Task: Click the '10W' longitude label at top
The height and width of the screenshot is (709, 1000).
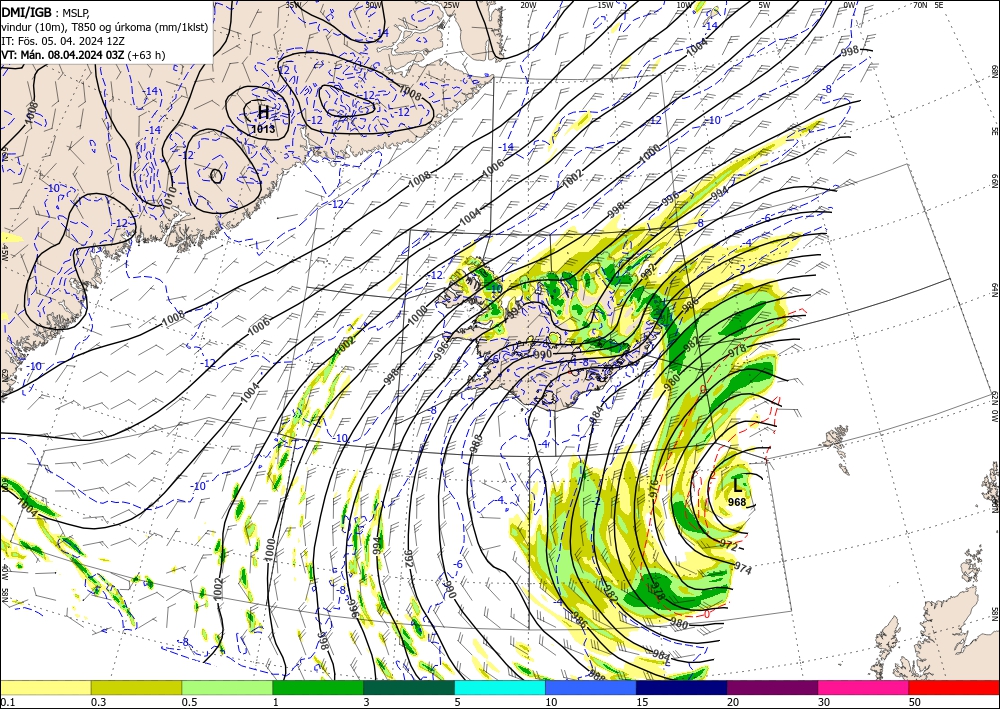Action: [x=684, y=5]
